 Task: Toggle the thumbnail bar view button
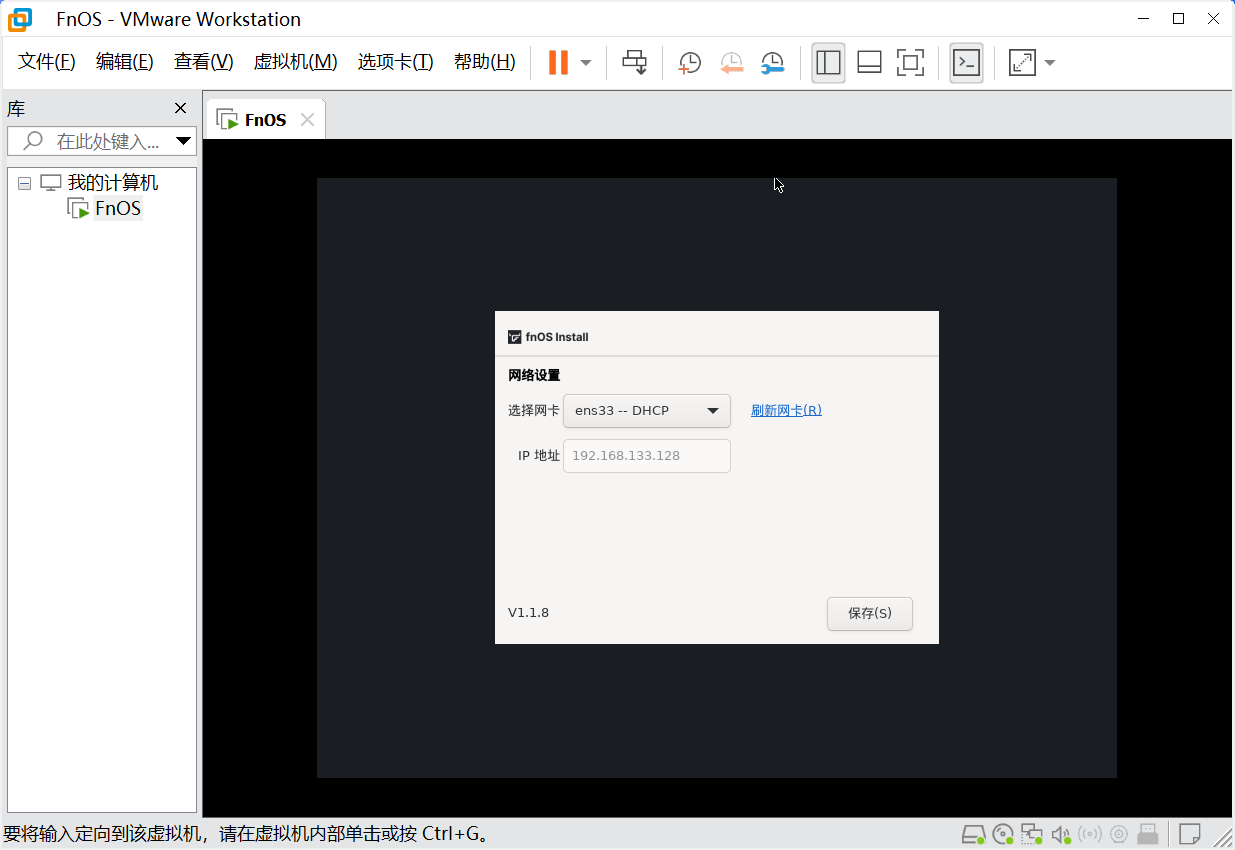tap(869, 63)
